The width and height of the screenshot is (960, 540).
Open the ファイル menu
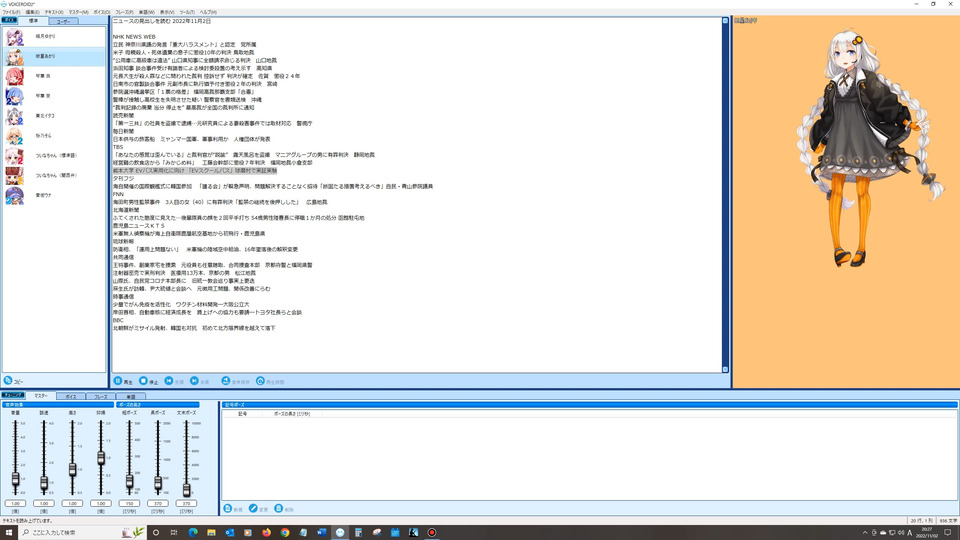(x=11, y=12)
